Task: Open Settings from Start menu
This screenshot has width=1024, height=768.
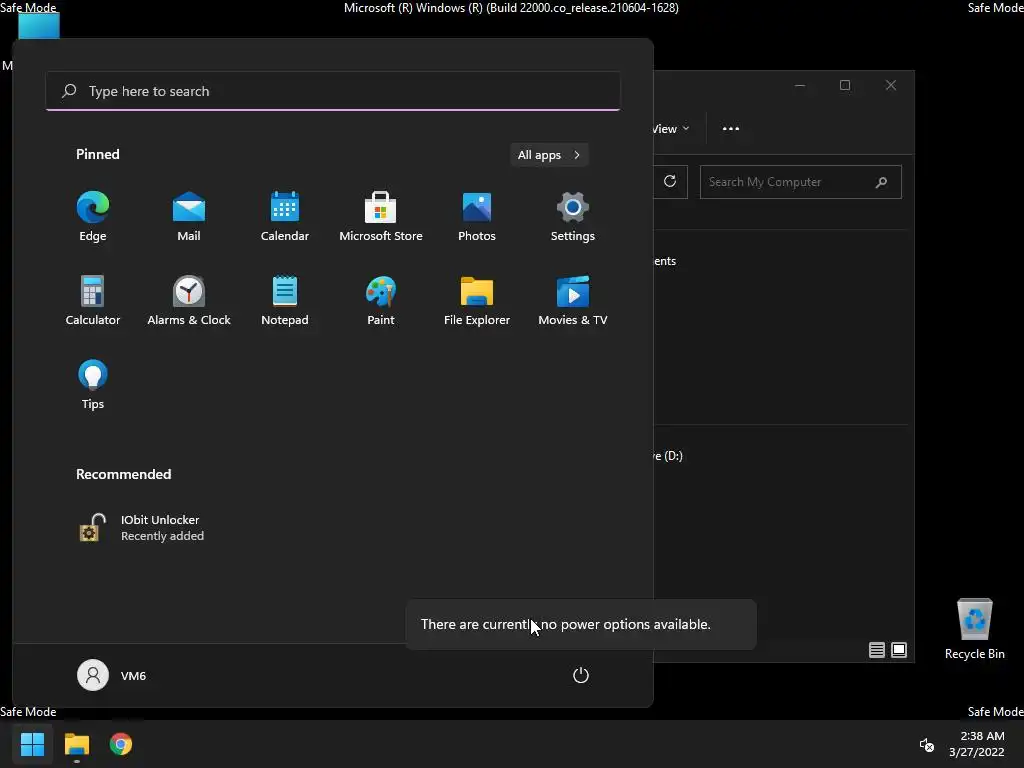Action: click(573, 217)
